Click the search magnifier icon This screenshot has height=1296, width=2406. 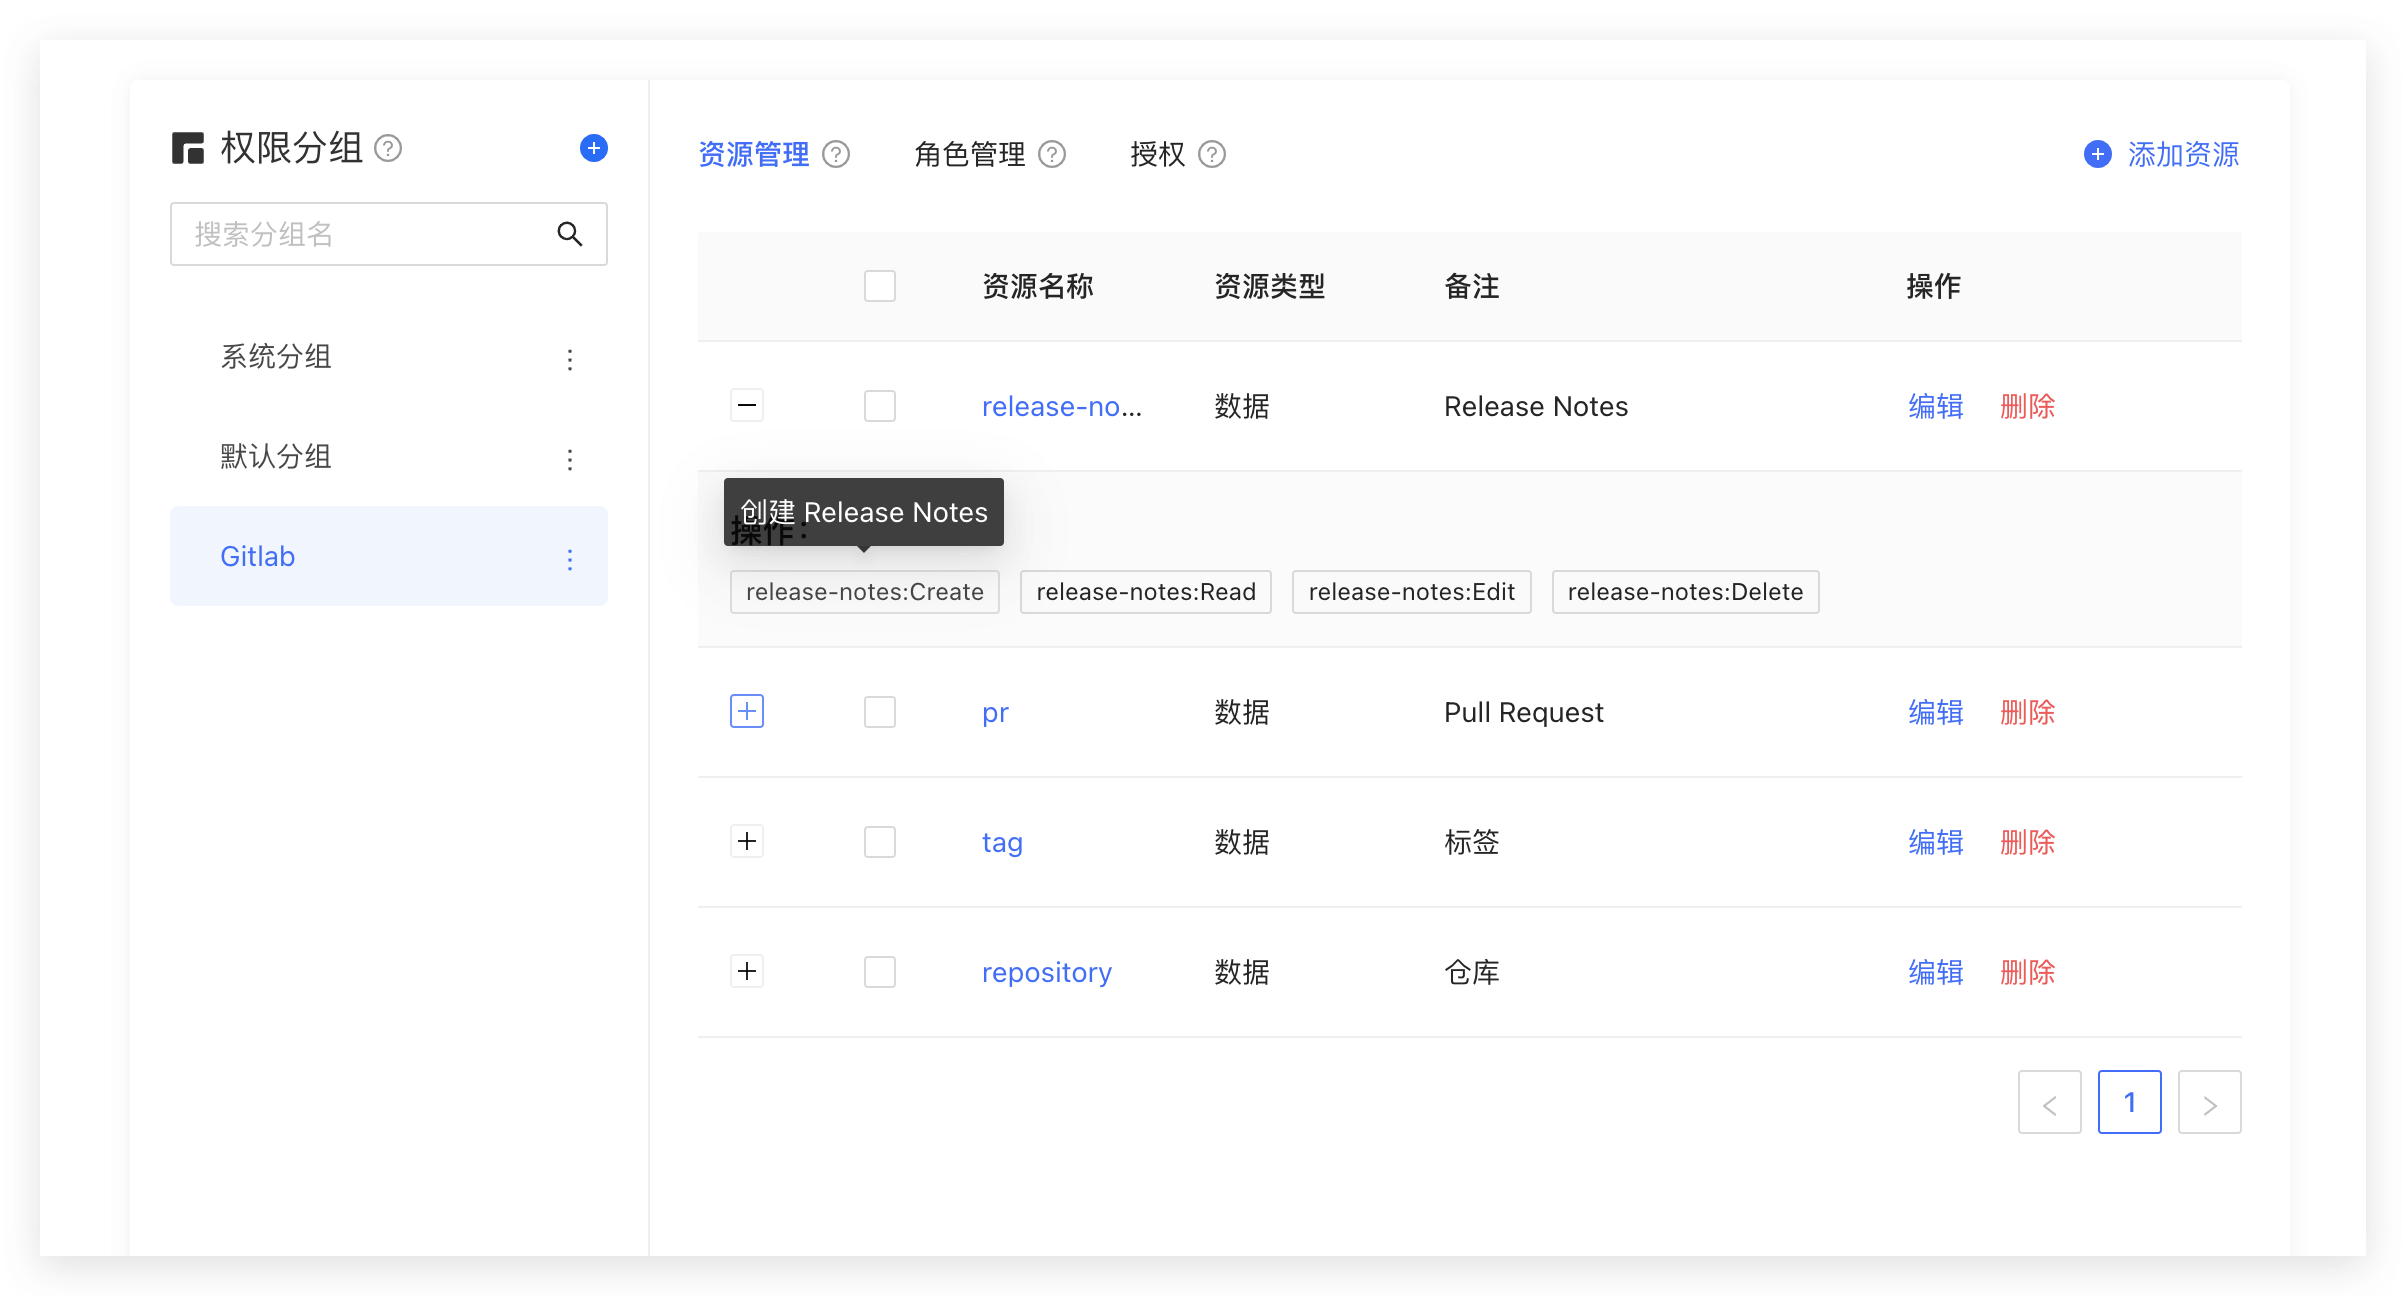click(x=570, y=234)
